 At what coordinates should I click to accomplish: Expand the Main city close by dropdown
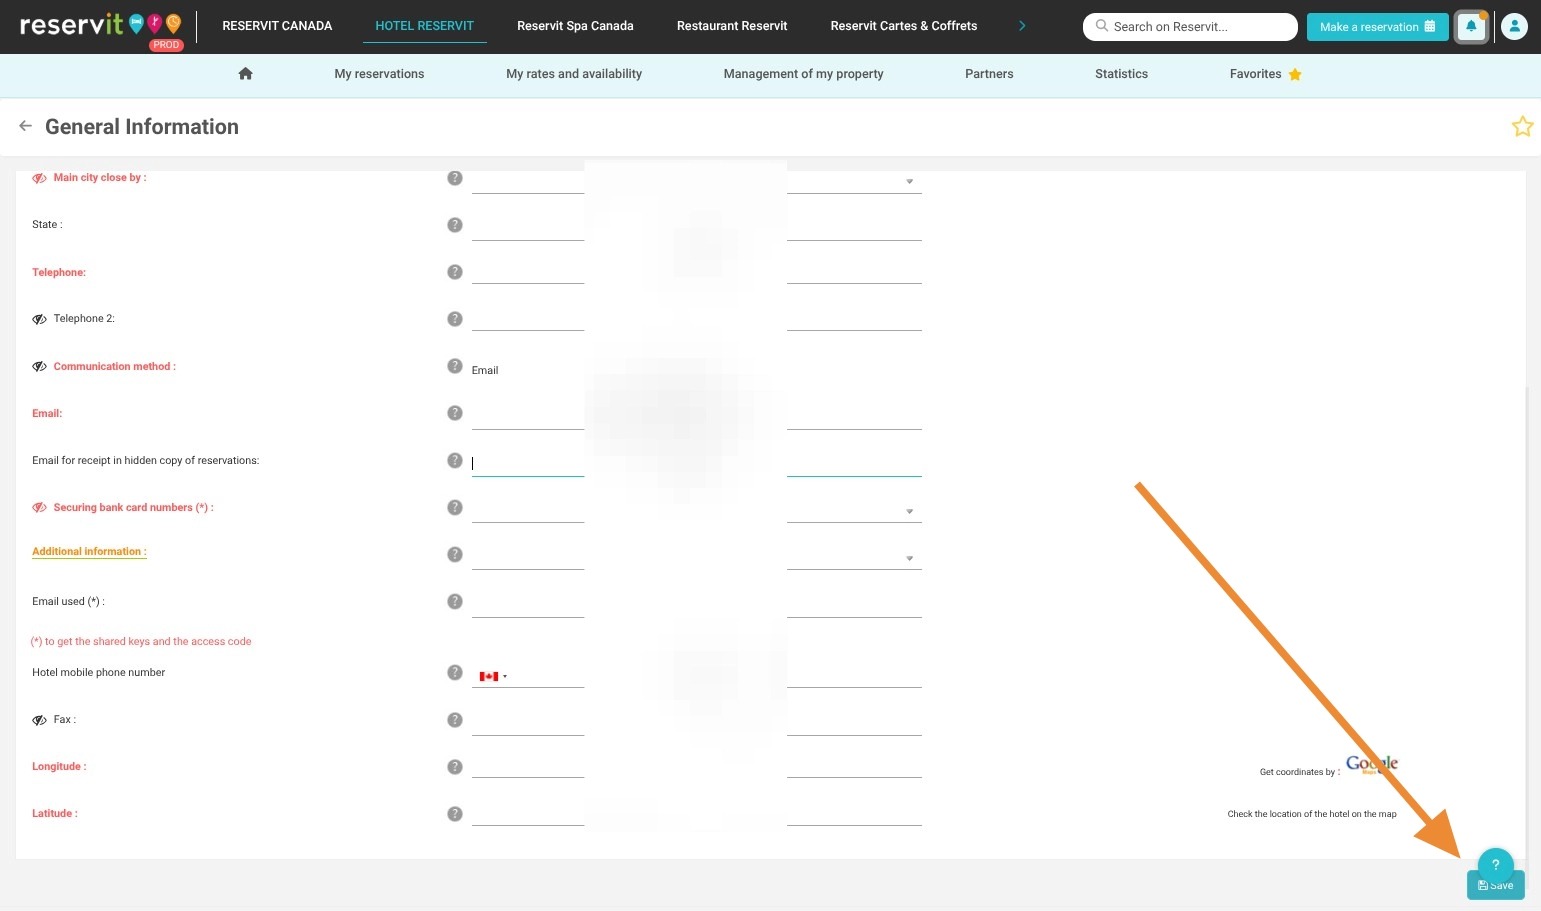pos(909,182)
